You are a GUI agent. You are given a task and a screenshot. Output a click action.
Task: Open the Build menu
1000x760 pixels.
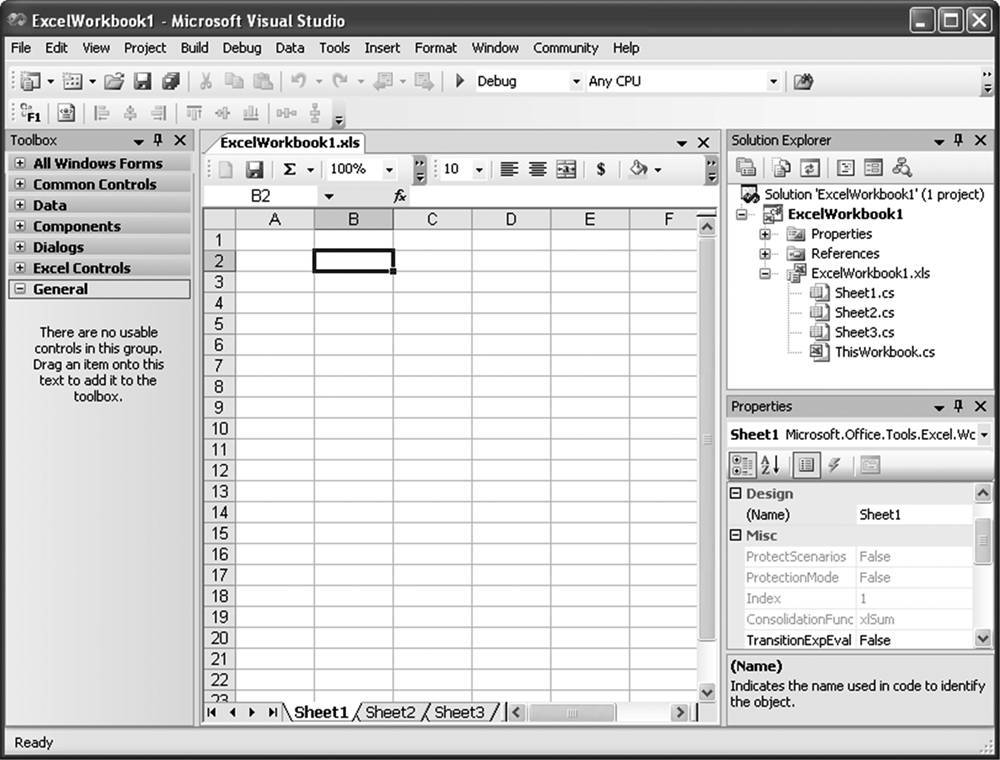[195, 48]
